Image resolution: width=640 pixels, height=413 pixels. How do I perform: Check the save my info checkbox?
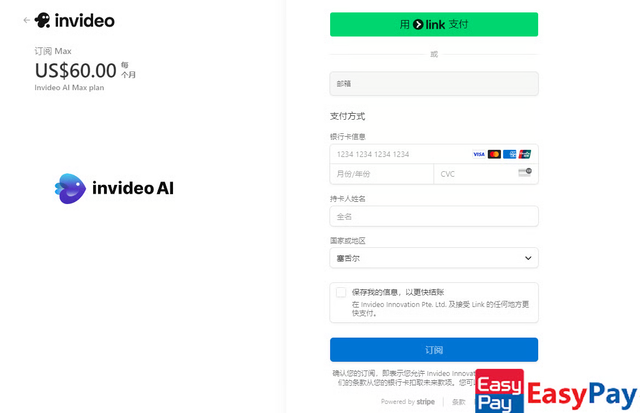pos(341,292)
